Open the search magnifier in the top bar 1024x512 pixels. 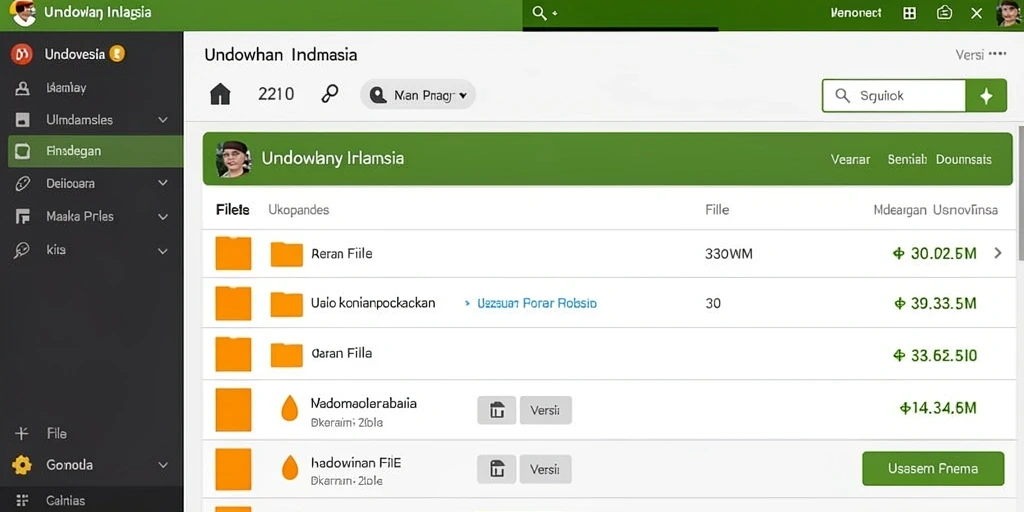click(x=539, y=13)
